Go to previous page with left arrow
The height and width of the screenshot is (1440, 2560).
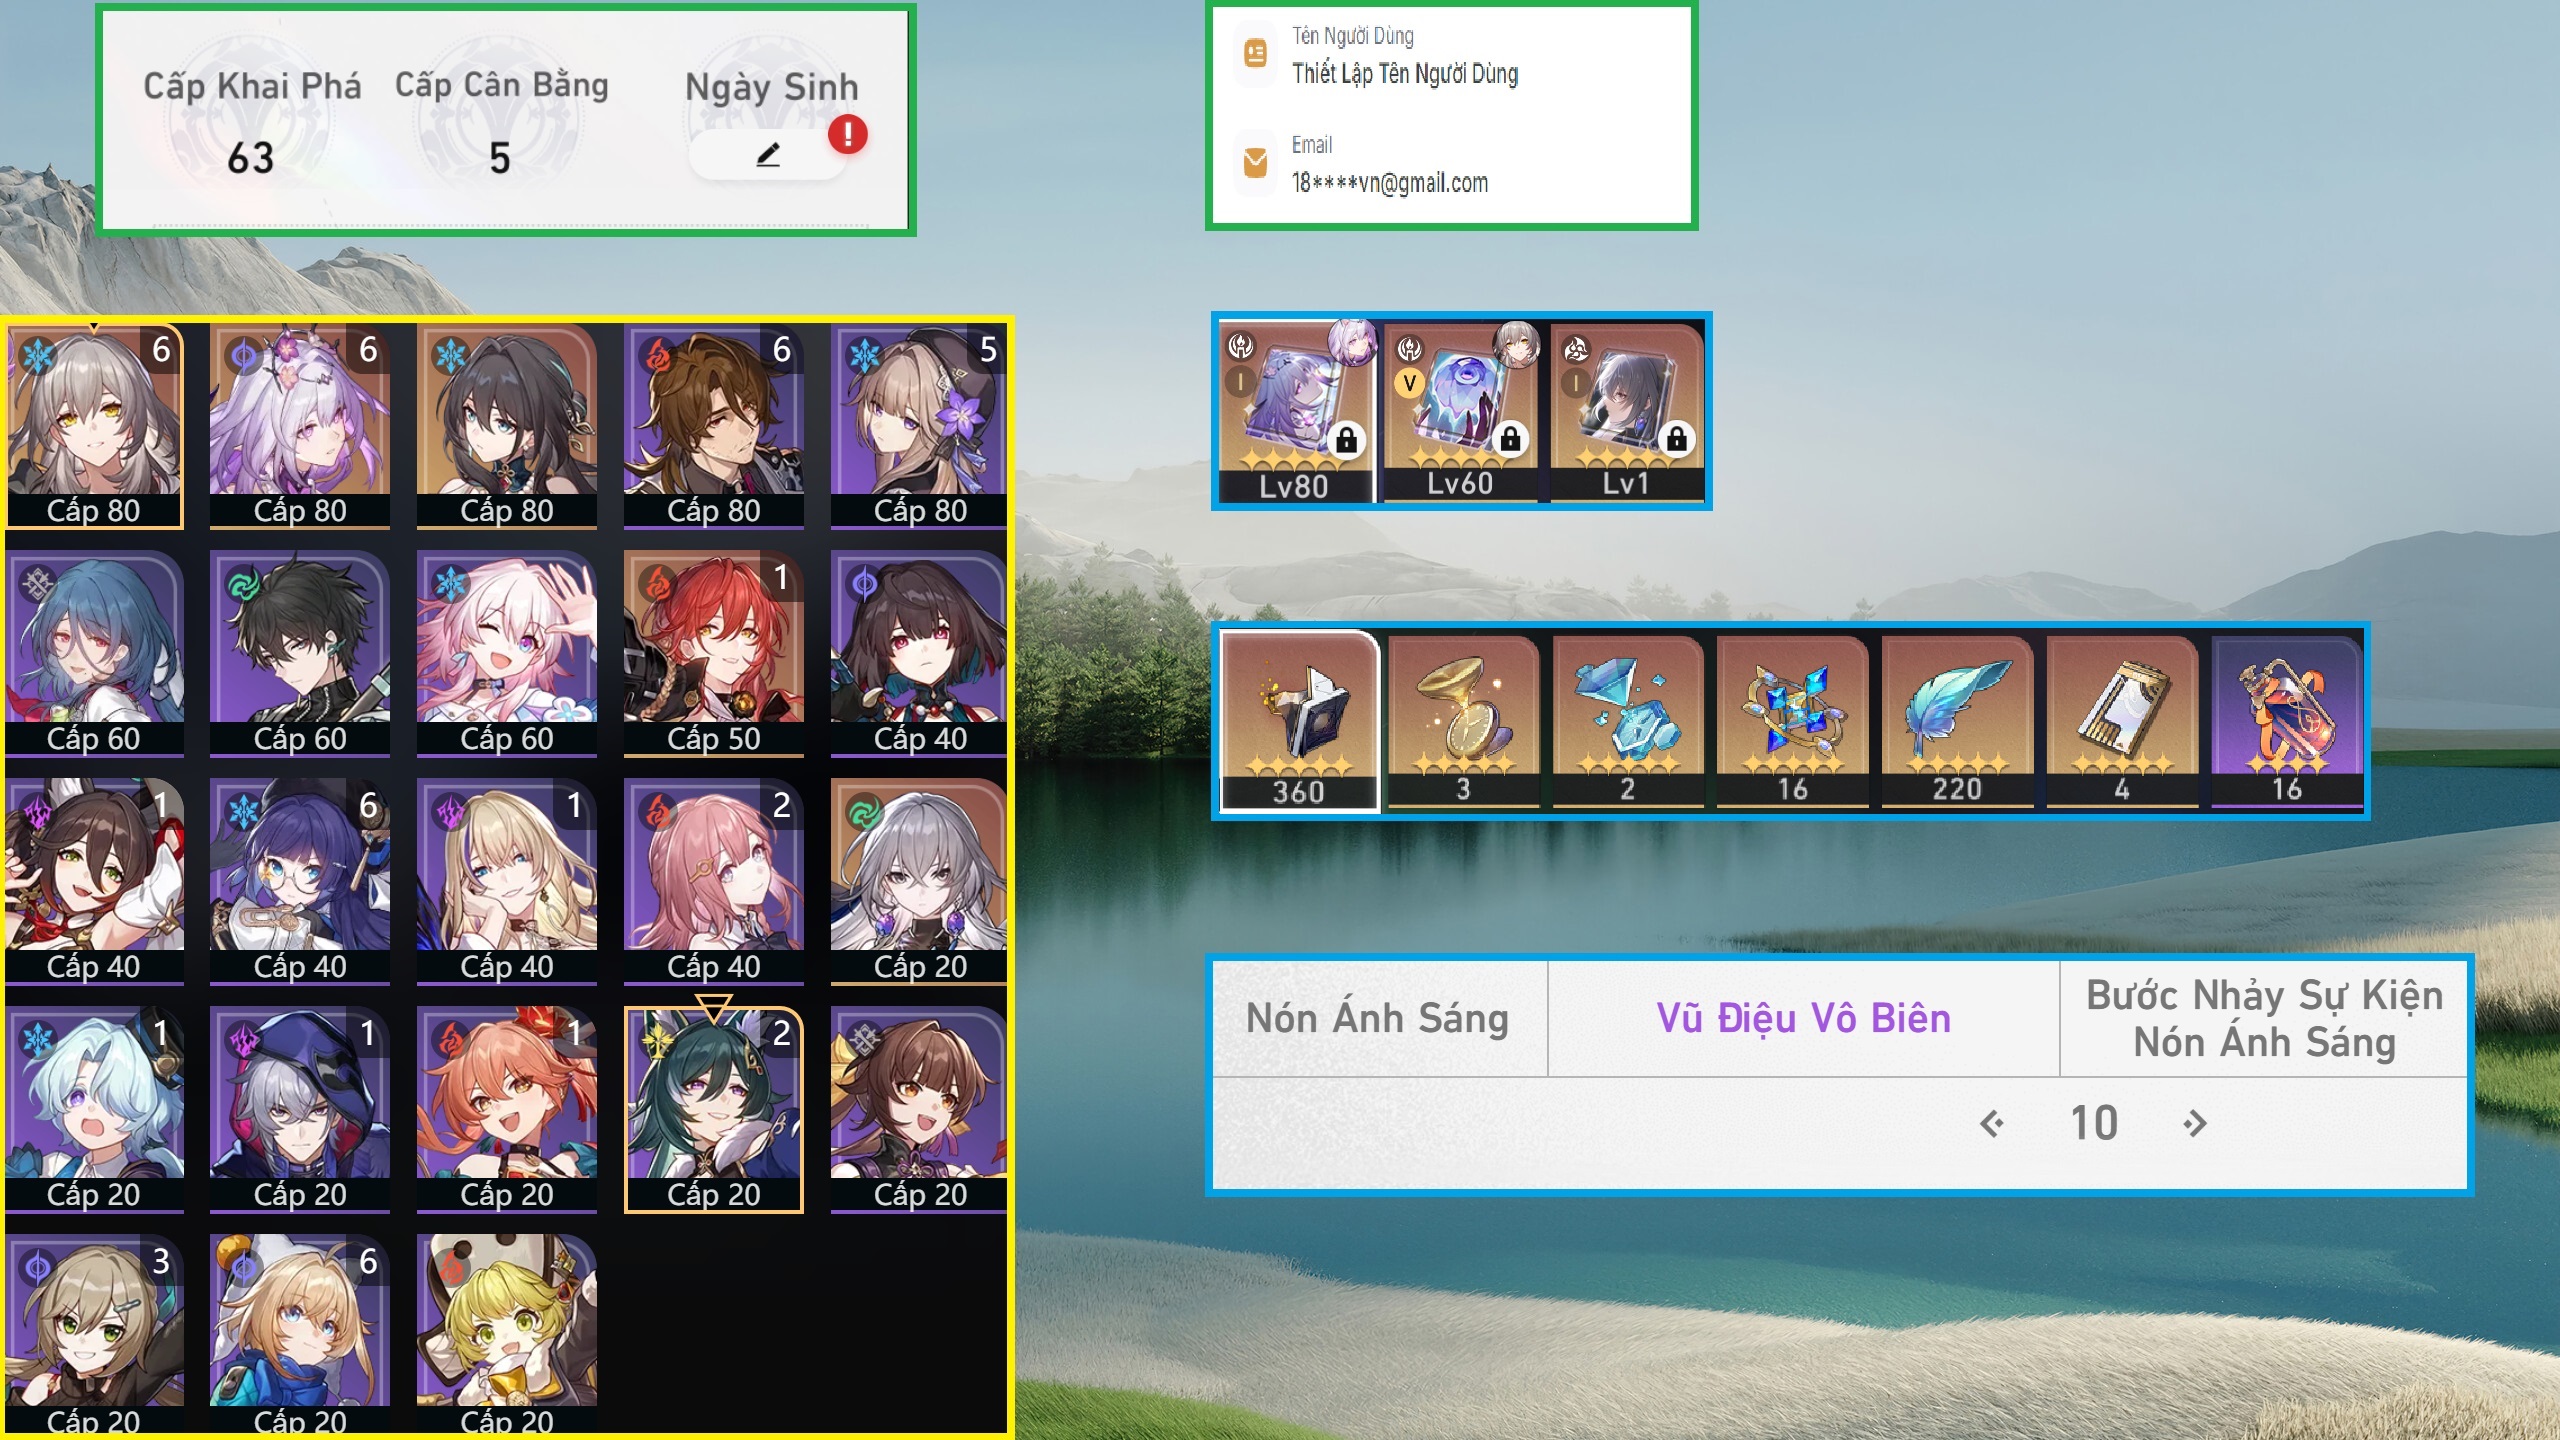tap(1991, 1124)
